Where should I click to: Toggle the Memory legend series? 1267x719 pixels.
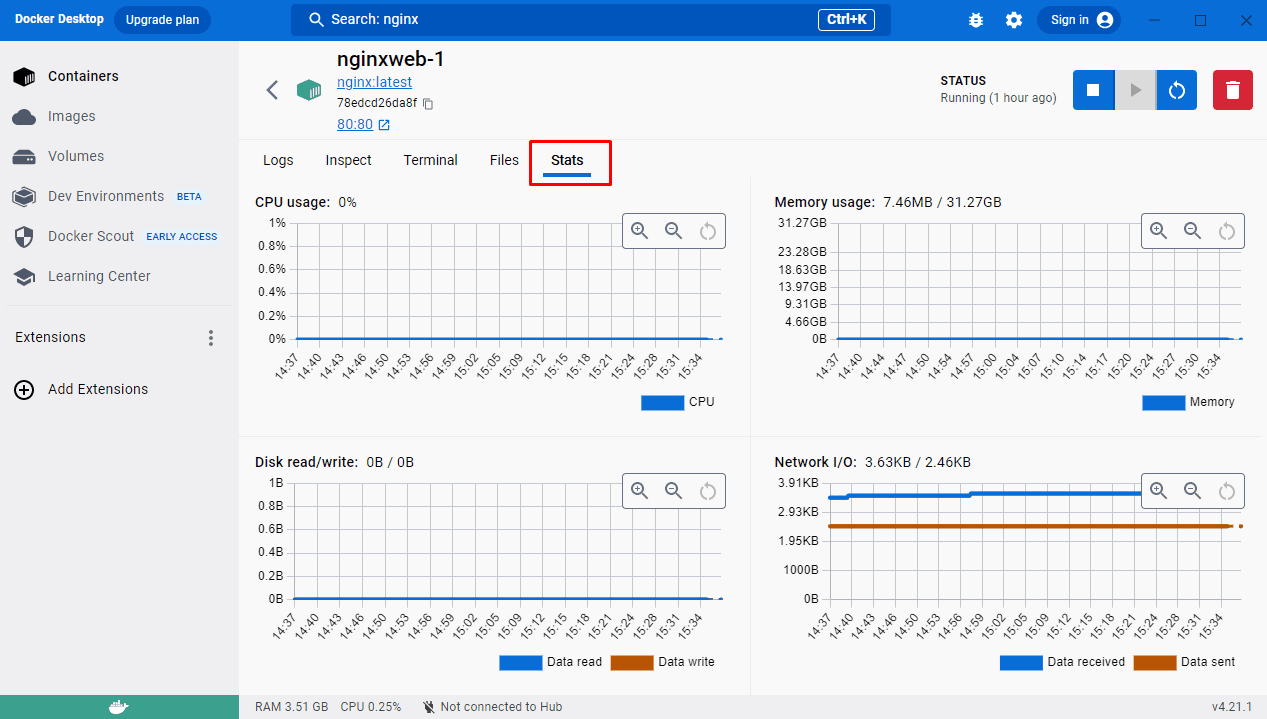(1188, 402)
